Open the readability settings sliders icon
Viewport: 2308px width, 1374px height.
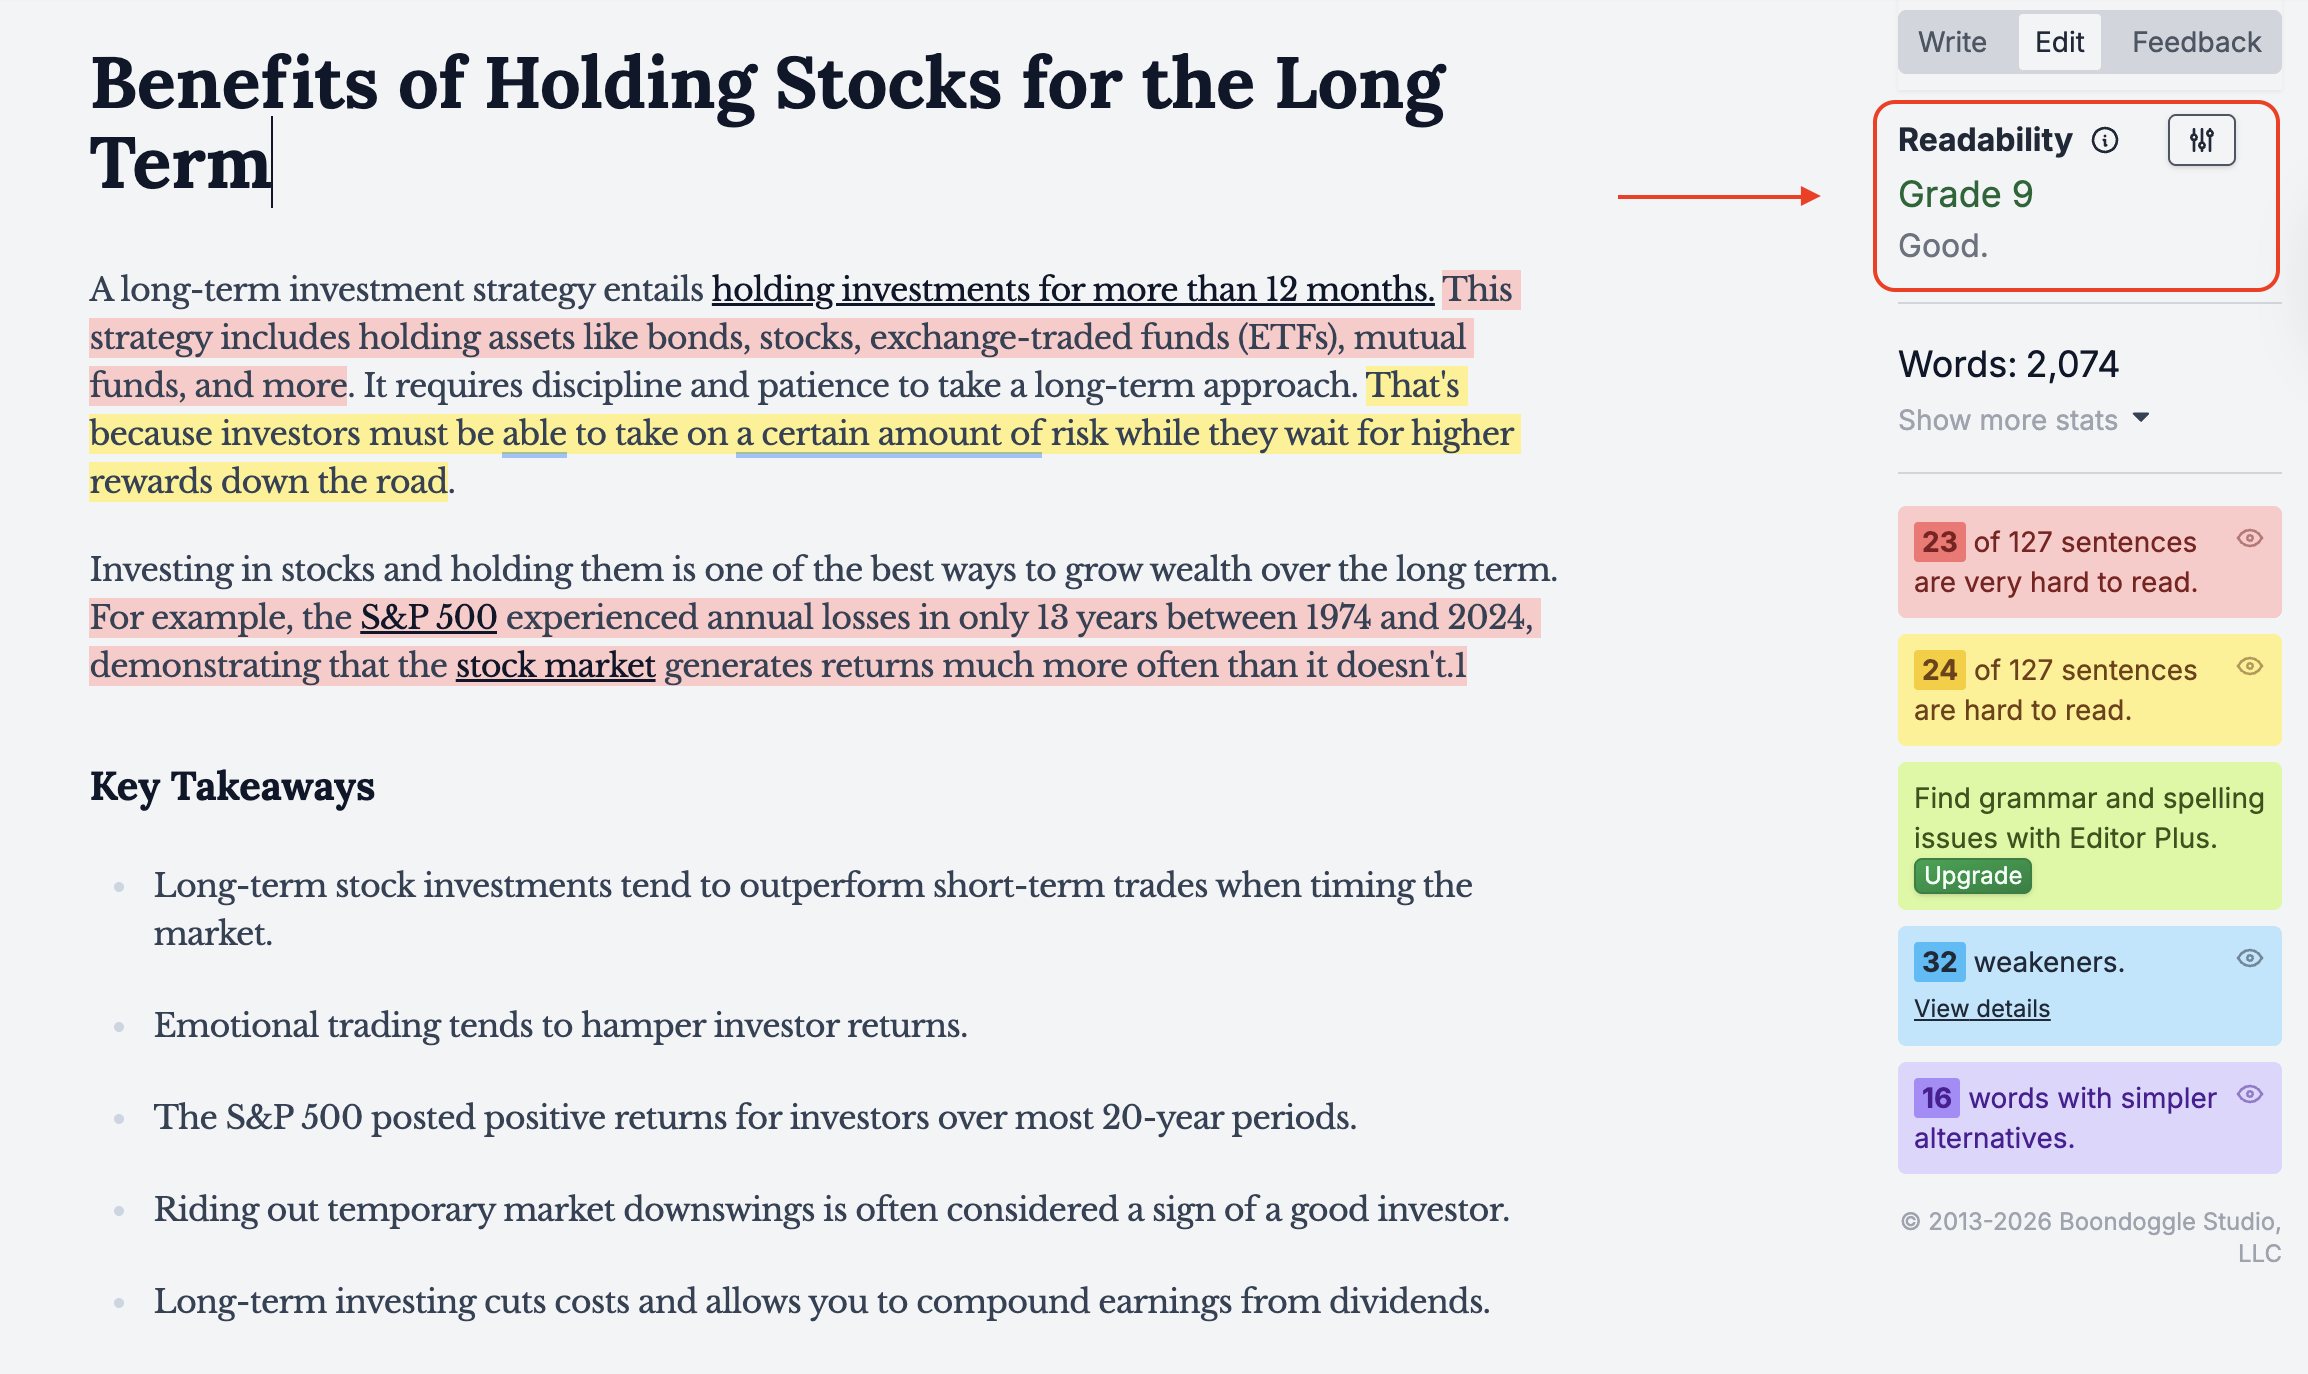pos(2201,140)
